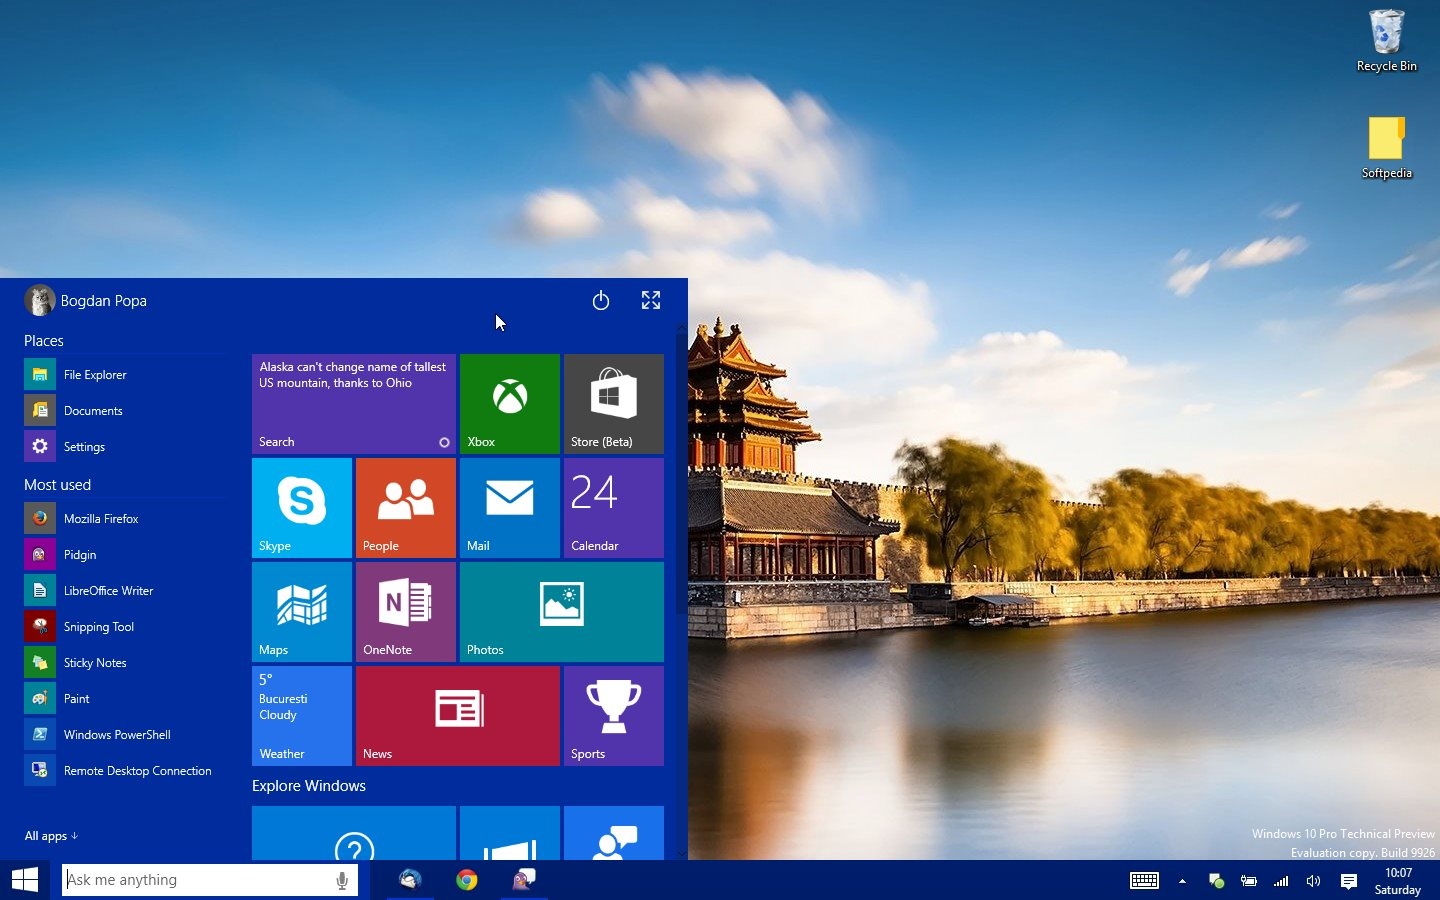Activate Cortana voice input with the microphone

coord(340,880)
